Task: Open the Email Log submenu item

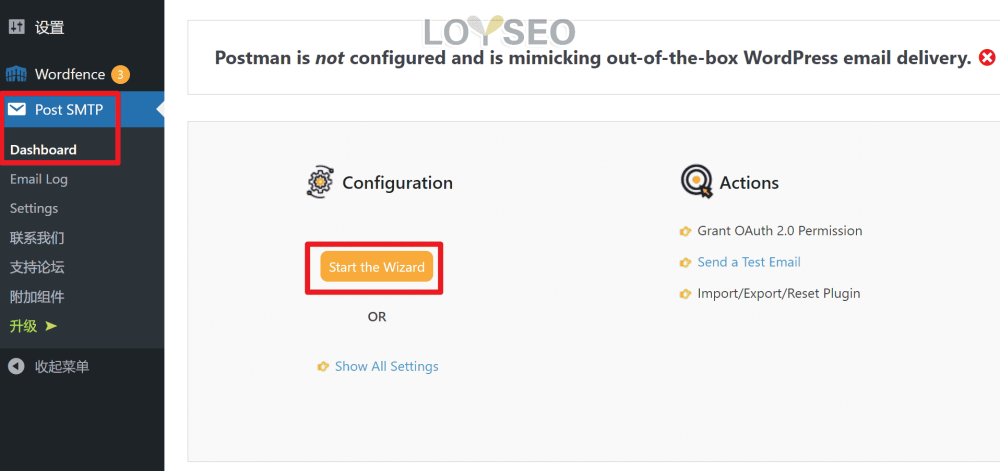Action: 39,179
